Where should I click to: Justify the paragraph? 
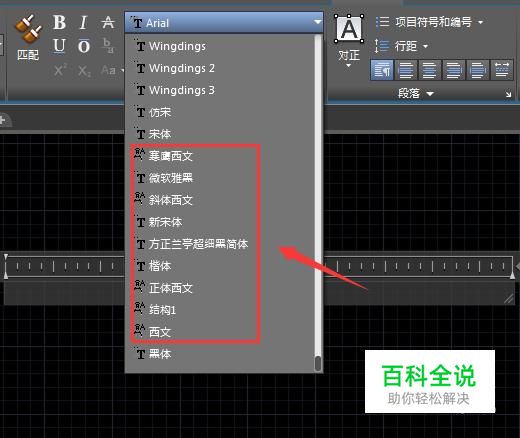coord(478,70)
